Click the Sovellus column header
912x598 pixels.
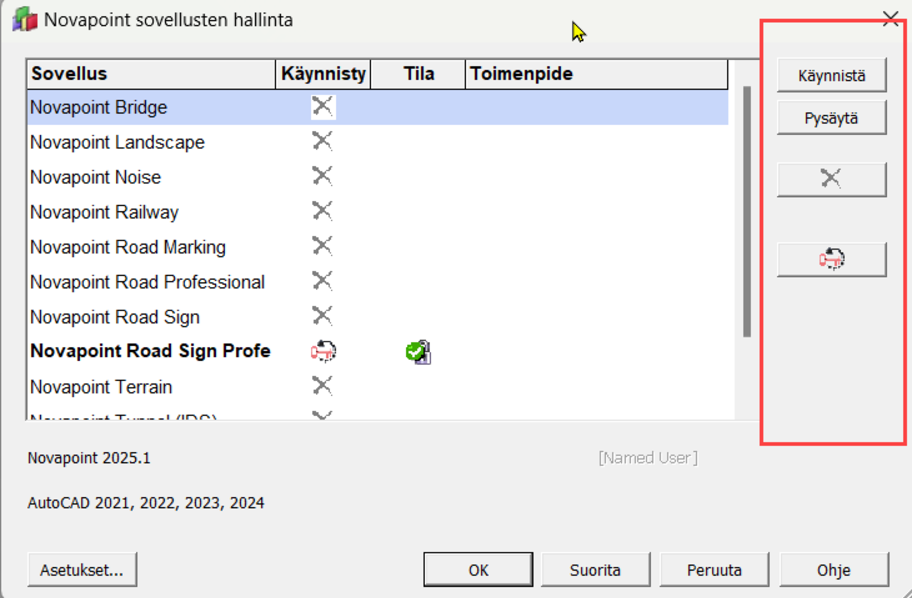pyautogui.click(x=151, y=74)
